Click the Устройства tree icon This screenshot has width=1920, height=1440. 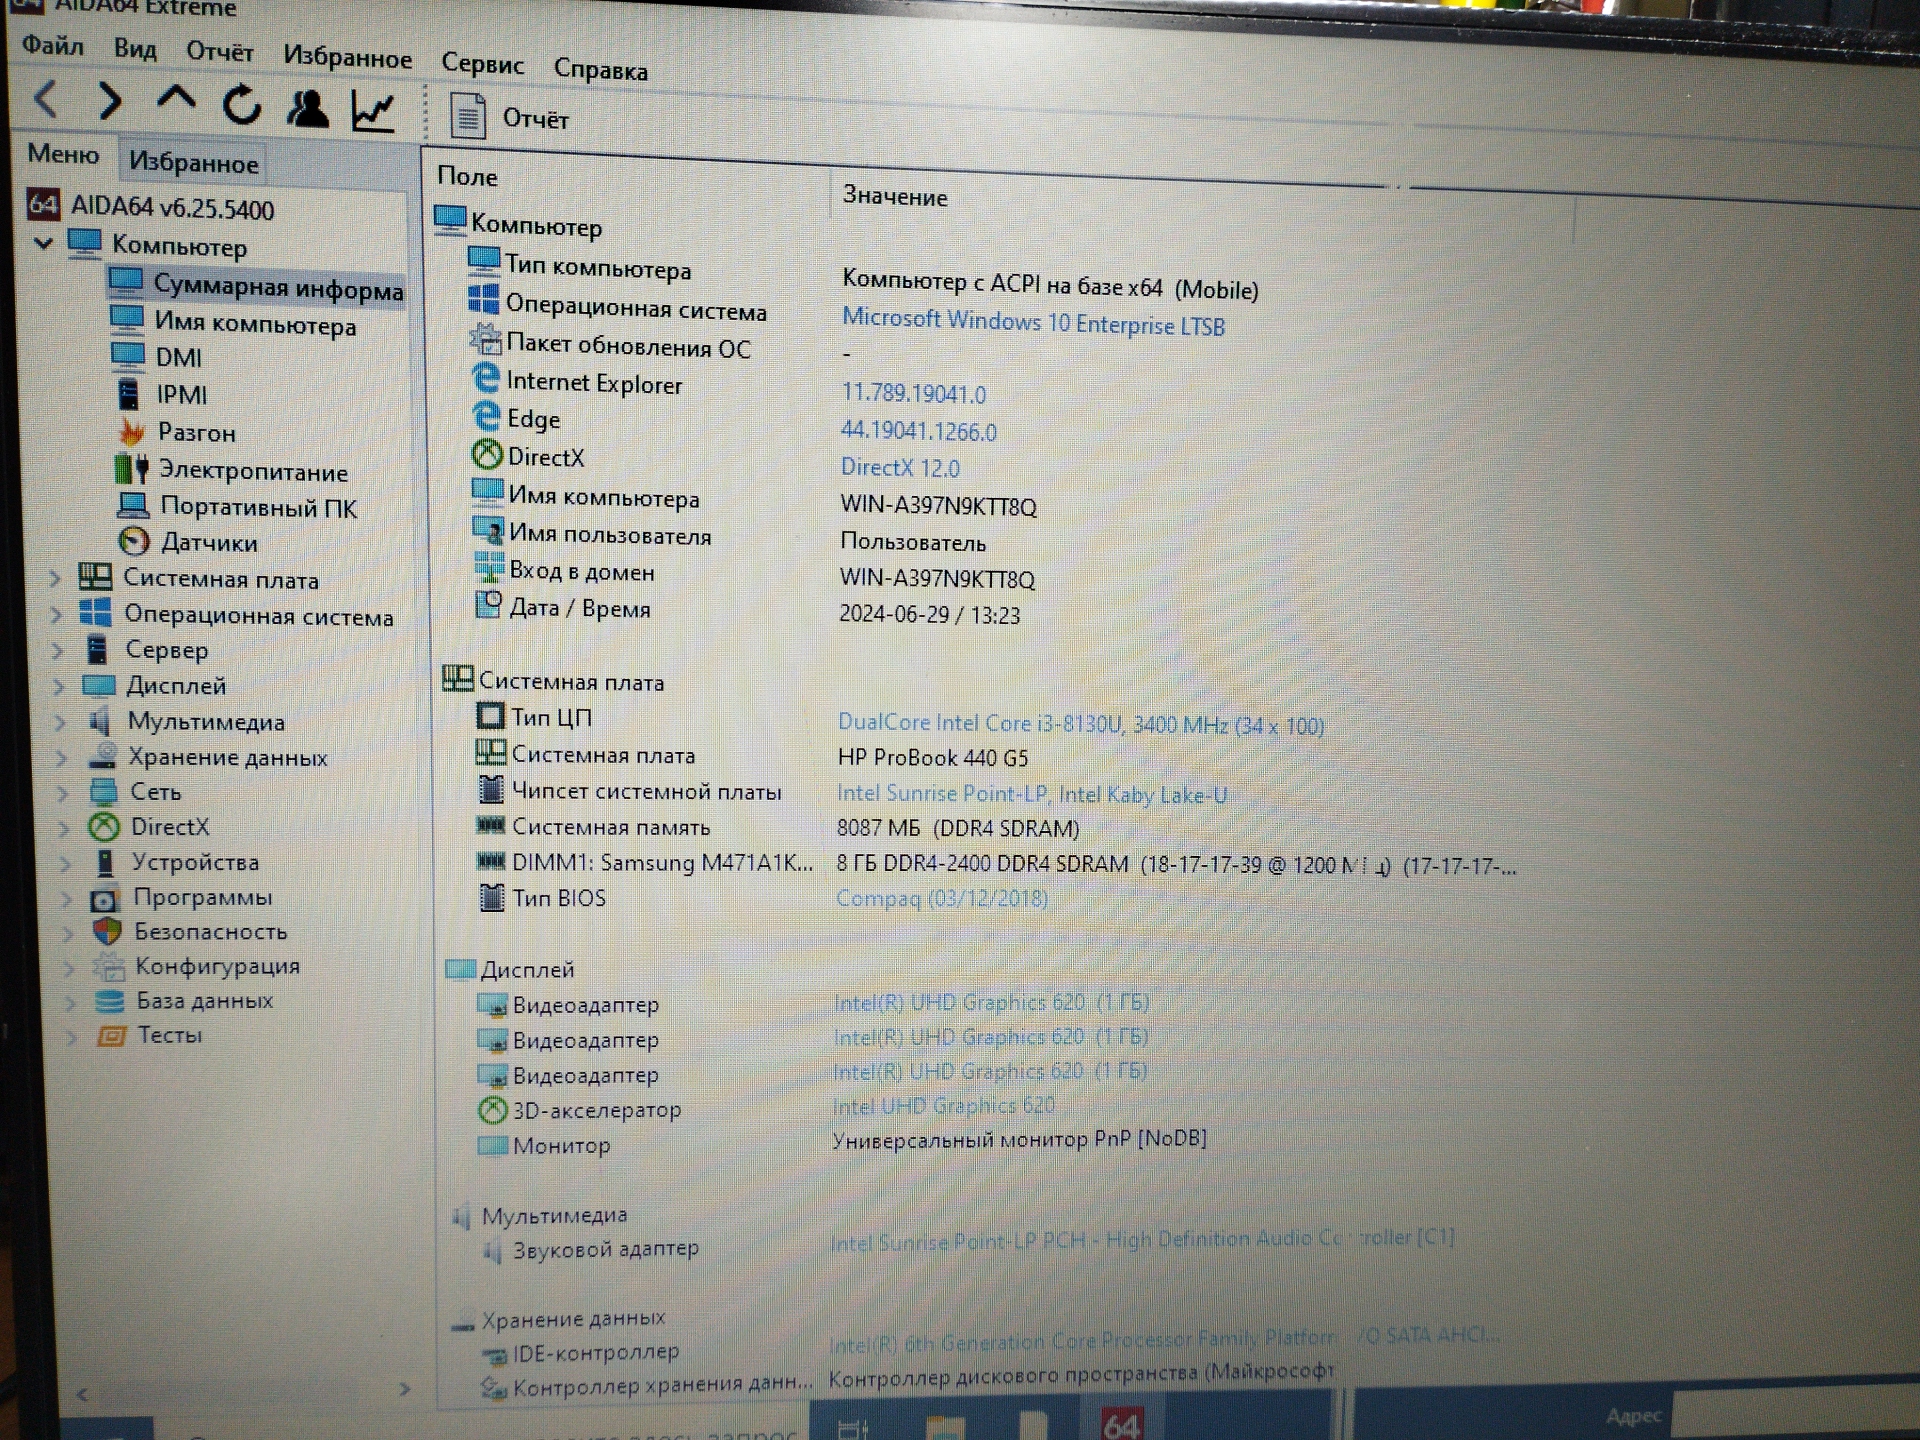[x=104, y=862]
